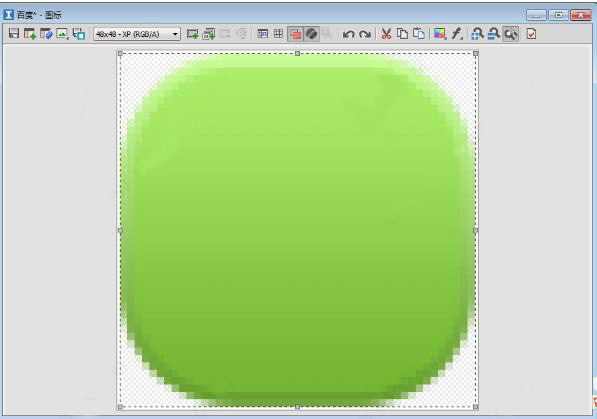Undo the last edit
This screenshot has width=597, height=419.
[x=348, y=34]
